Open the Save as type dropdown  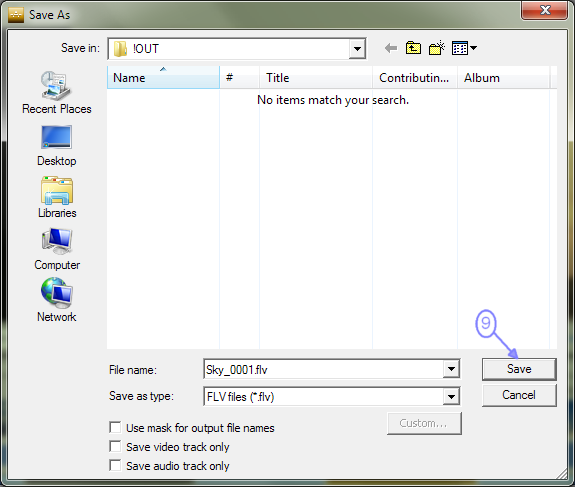(x=451, y=397)
